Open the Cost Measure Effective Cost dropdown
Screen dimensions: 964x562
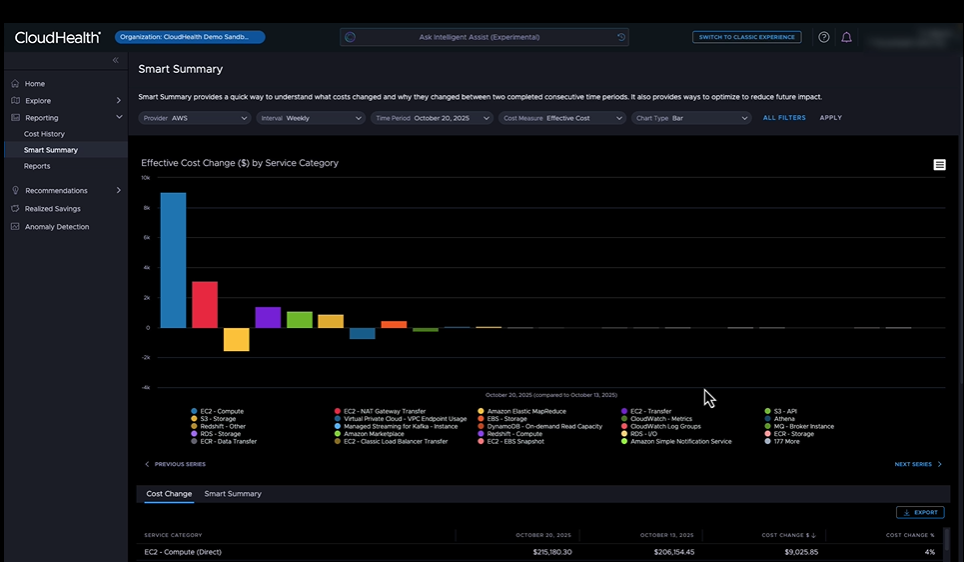coord(562,118)
